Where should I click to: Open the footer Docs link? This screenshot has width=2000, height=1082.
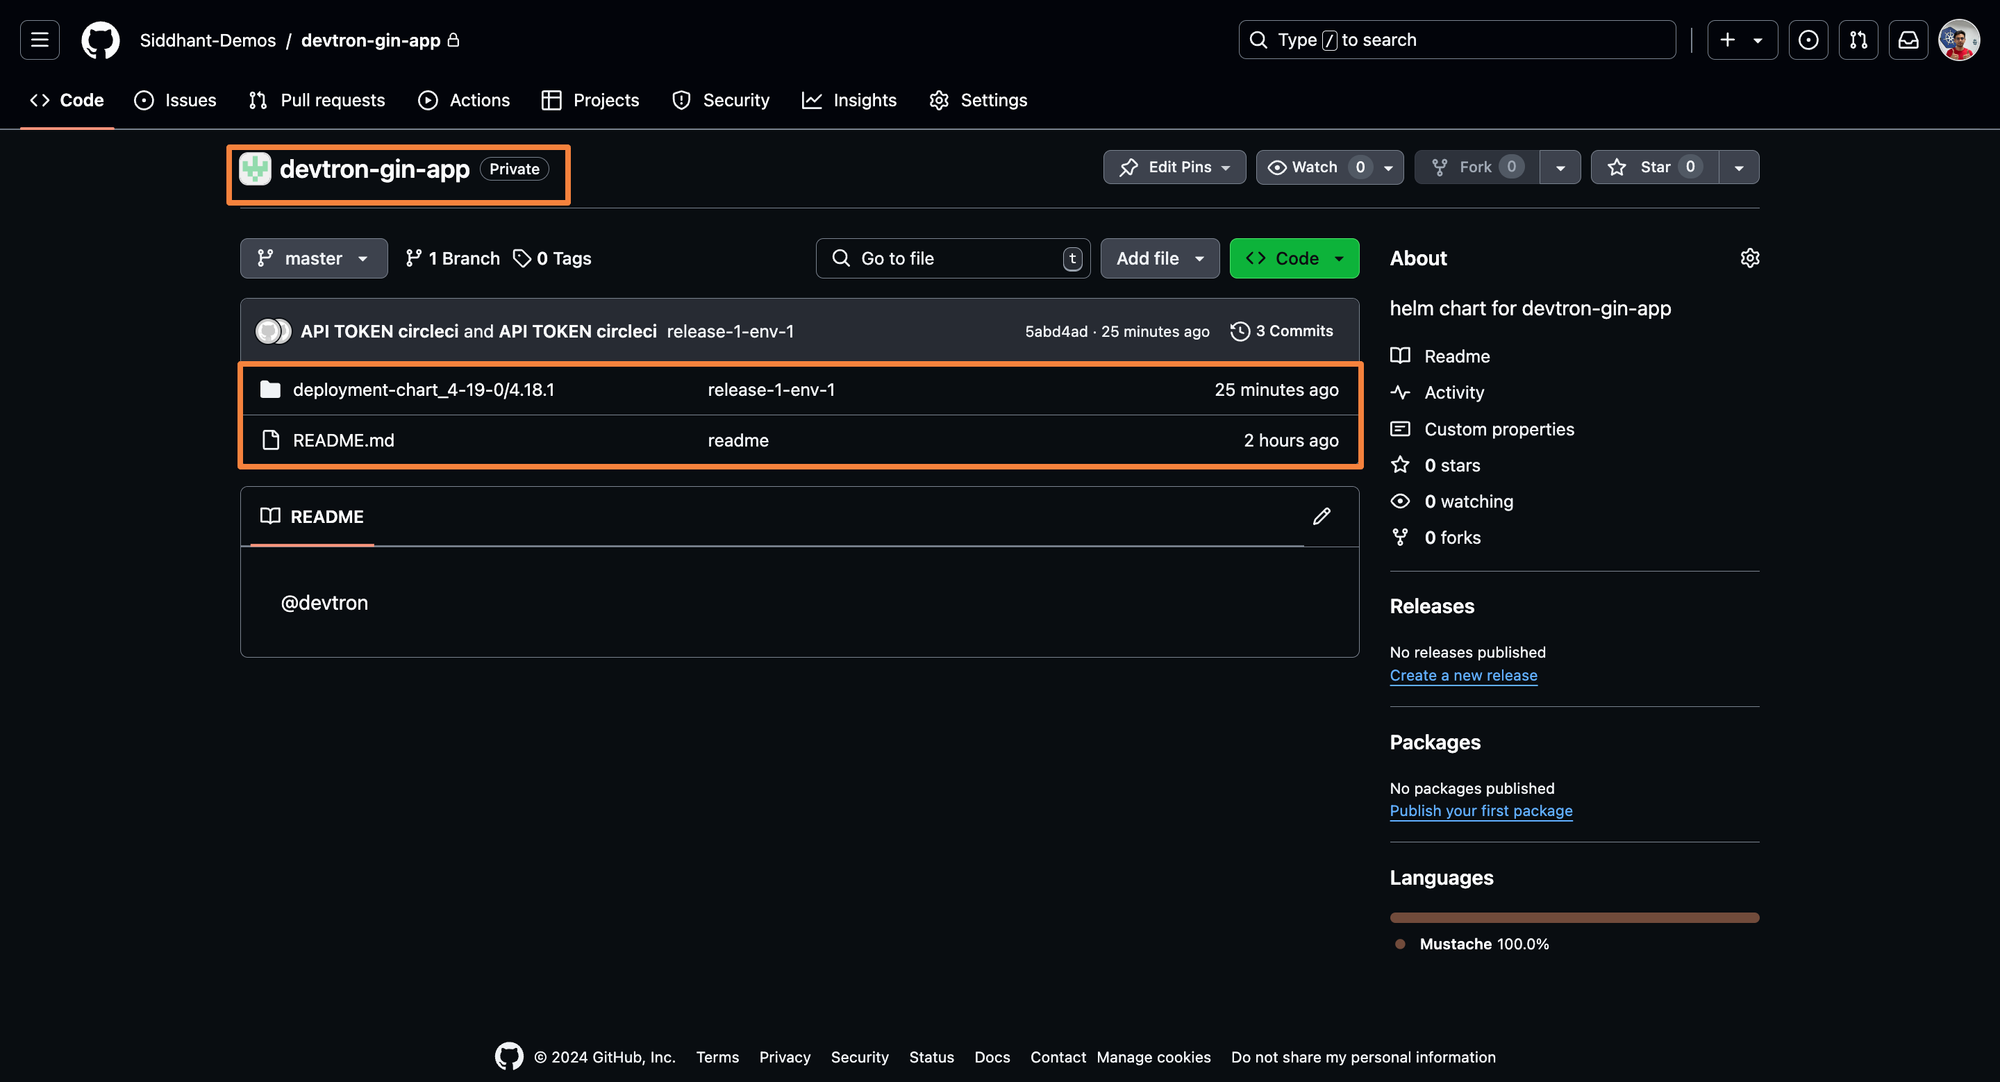[x=992, y=1057]
